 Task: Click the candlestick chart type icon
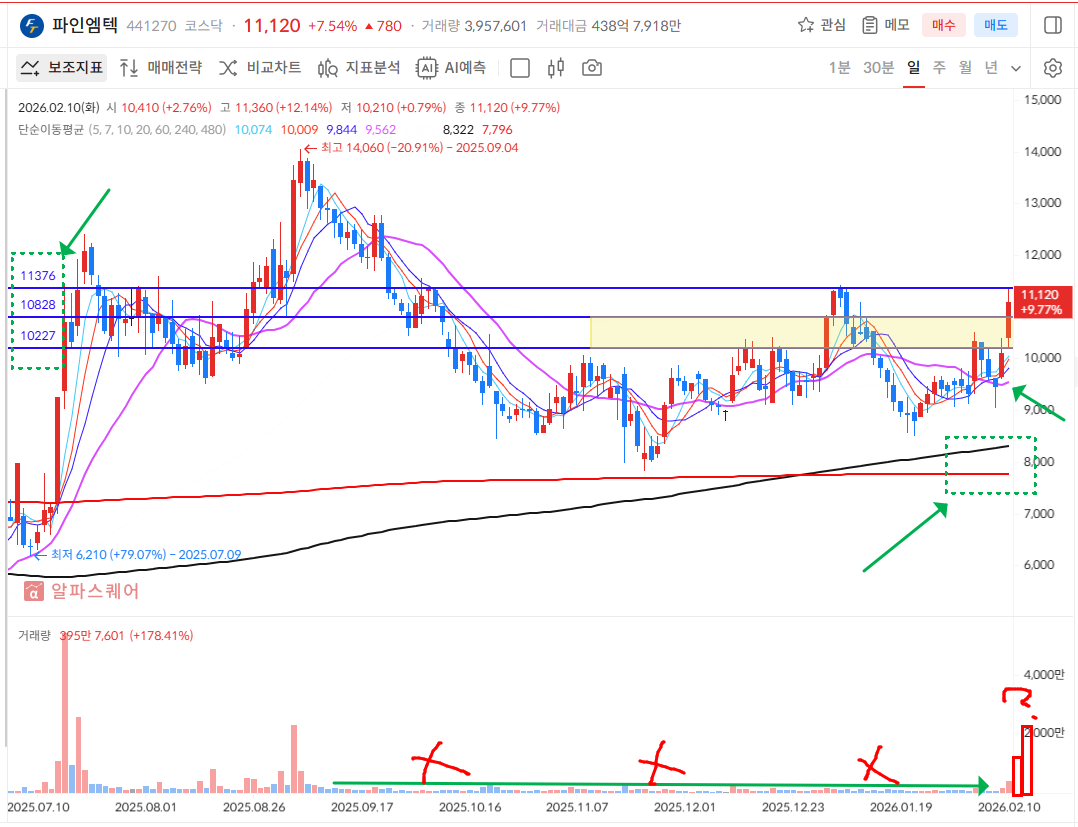556,68
